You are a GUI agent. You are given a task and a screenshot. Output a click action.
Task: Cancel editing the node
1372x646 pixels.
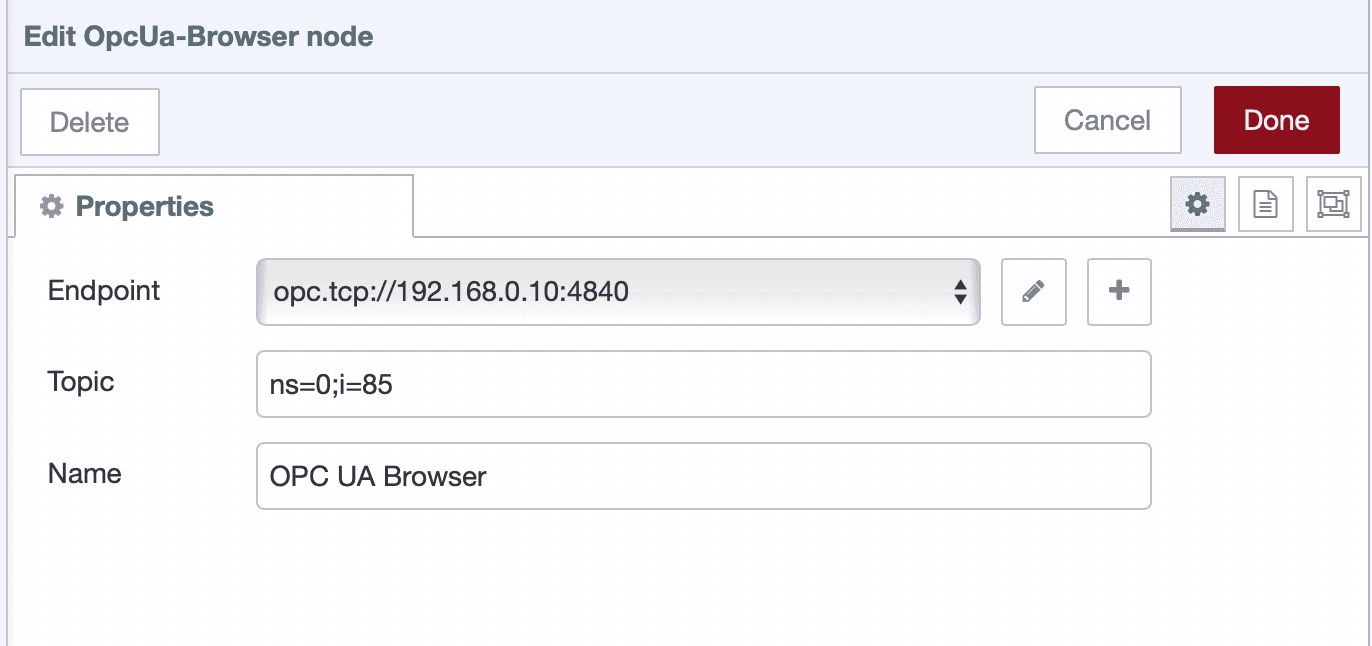coord(1107,120)
